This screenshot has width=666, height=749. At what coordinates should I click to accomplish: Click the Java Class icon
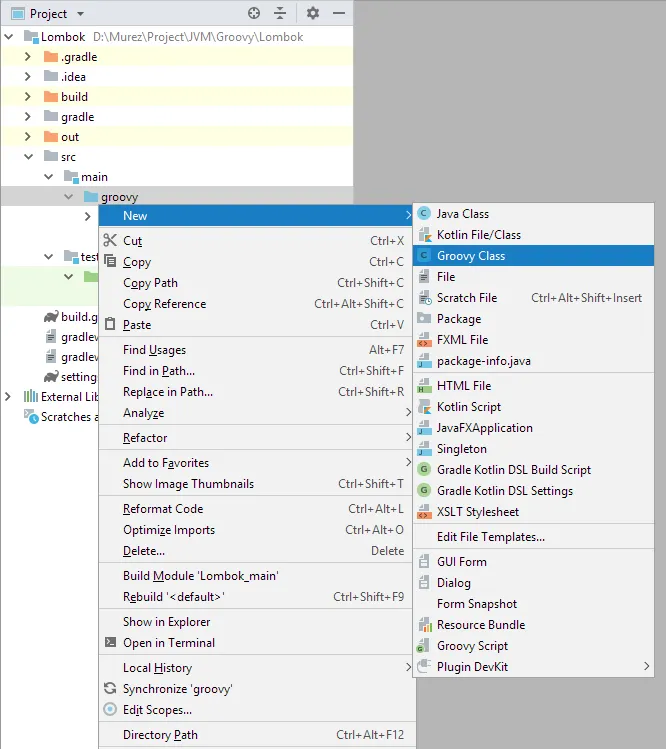coord(424,213)
